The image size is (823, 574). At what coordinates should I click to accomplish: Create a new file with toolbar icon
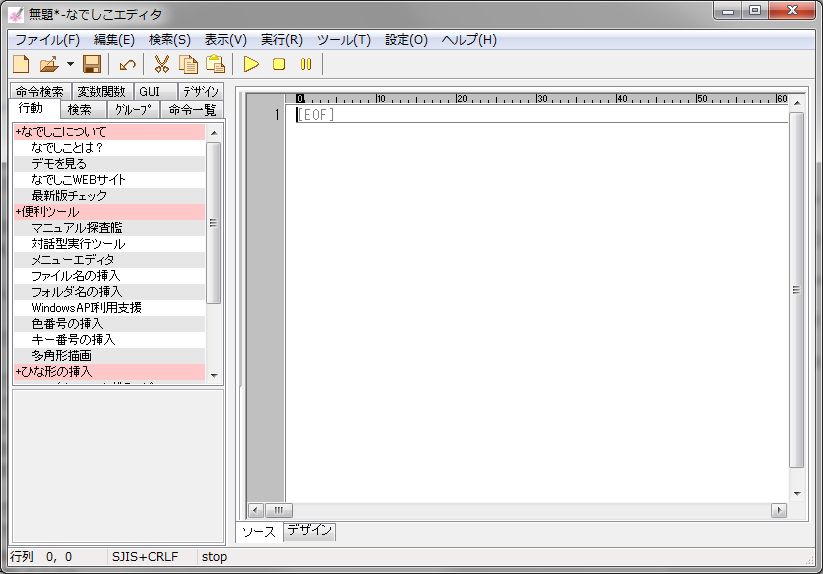[x=21, y=64]
